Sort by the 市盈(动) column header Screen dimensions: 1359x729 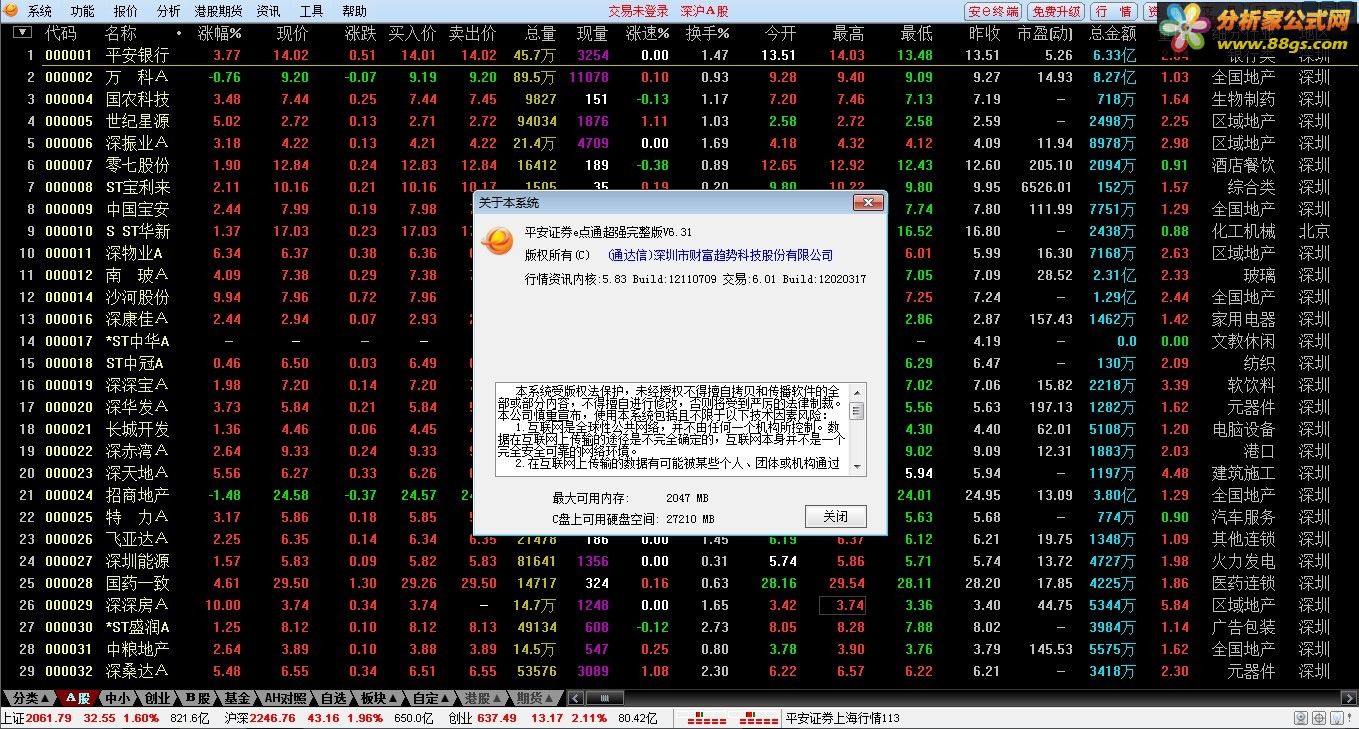(x=1044, y=33)
